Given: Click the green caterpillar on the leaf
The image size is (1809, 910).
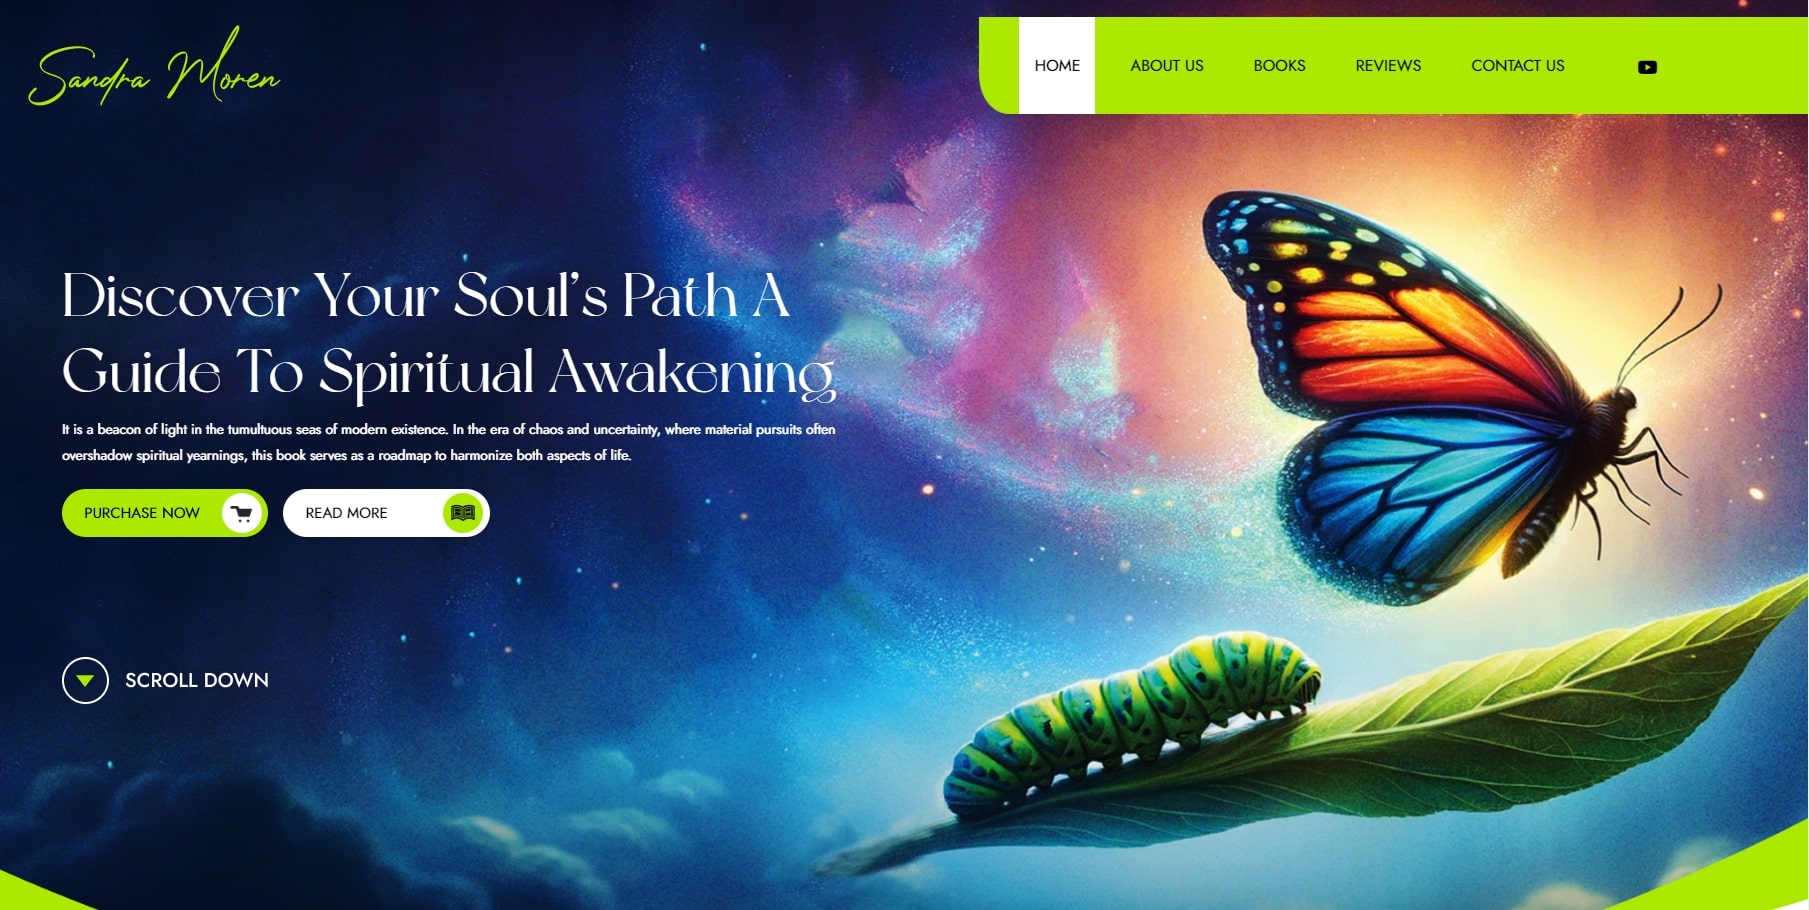Looking at the screenshot, I should click(x=1132, y=725).
